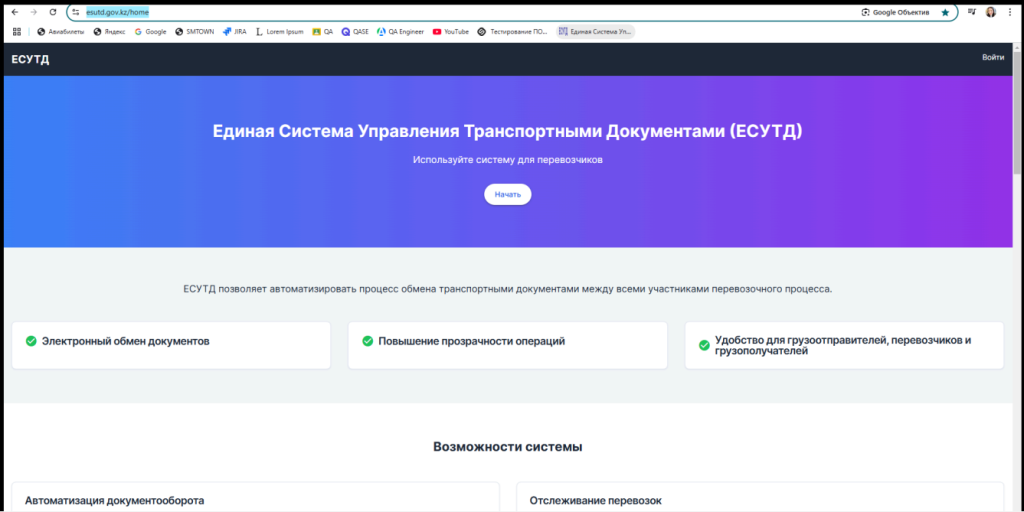Image resolution: width=1024 pixels, height=512 pixels.
Task: Open the SMTOWN bookmark
Action: click(x=195, y=31)
